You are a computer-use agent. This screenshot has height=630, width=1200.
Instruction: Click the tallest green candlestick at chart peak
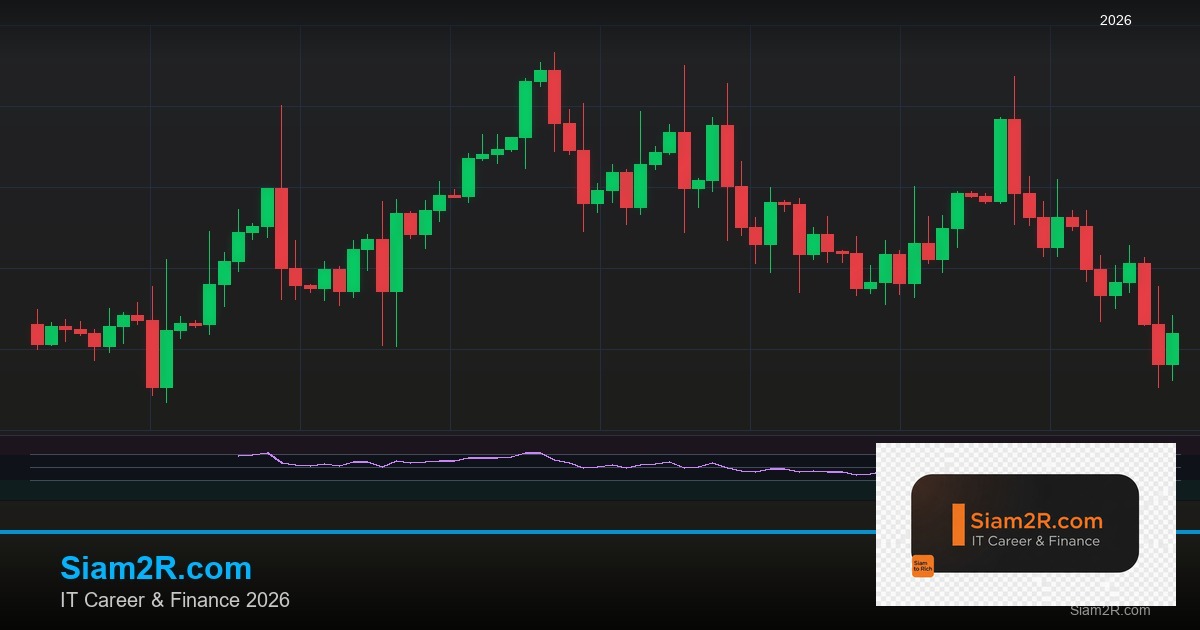click(527, 110)
